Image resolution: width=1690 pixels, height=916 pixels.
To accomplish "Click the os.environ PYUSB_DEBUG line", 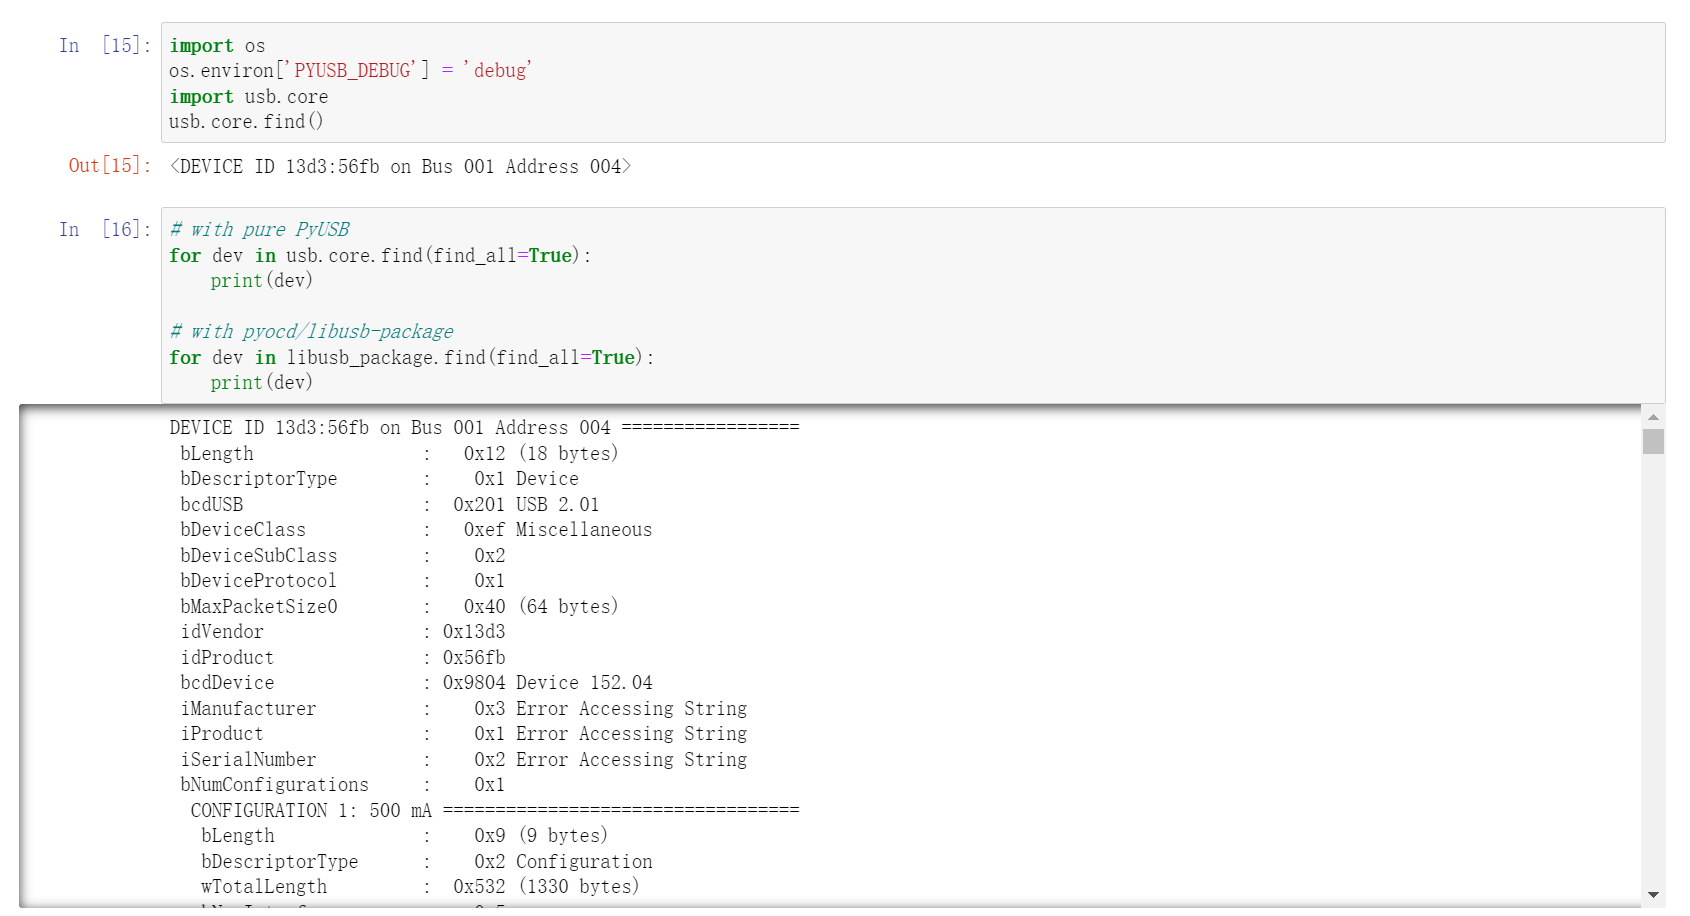I will 350,71.
